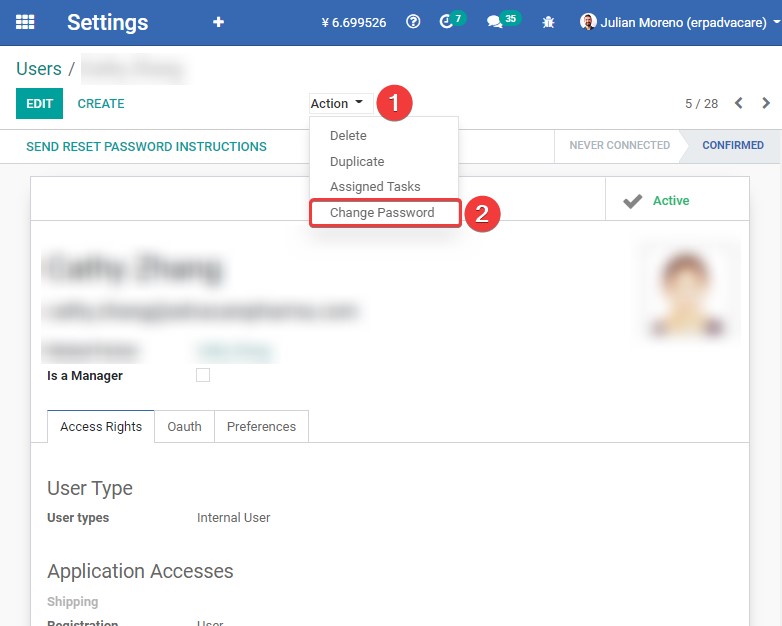The height and width of the screenshot is (626, 782).
Task: Click Julian Moreno's avatar picture
Action: pos(588,22)
